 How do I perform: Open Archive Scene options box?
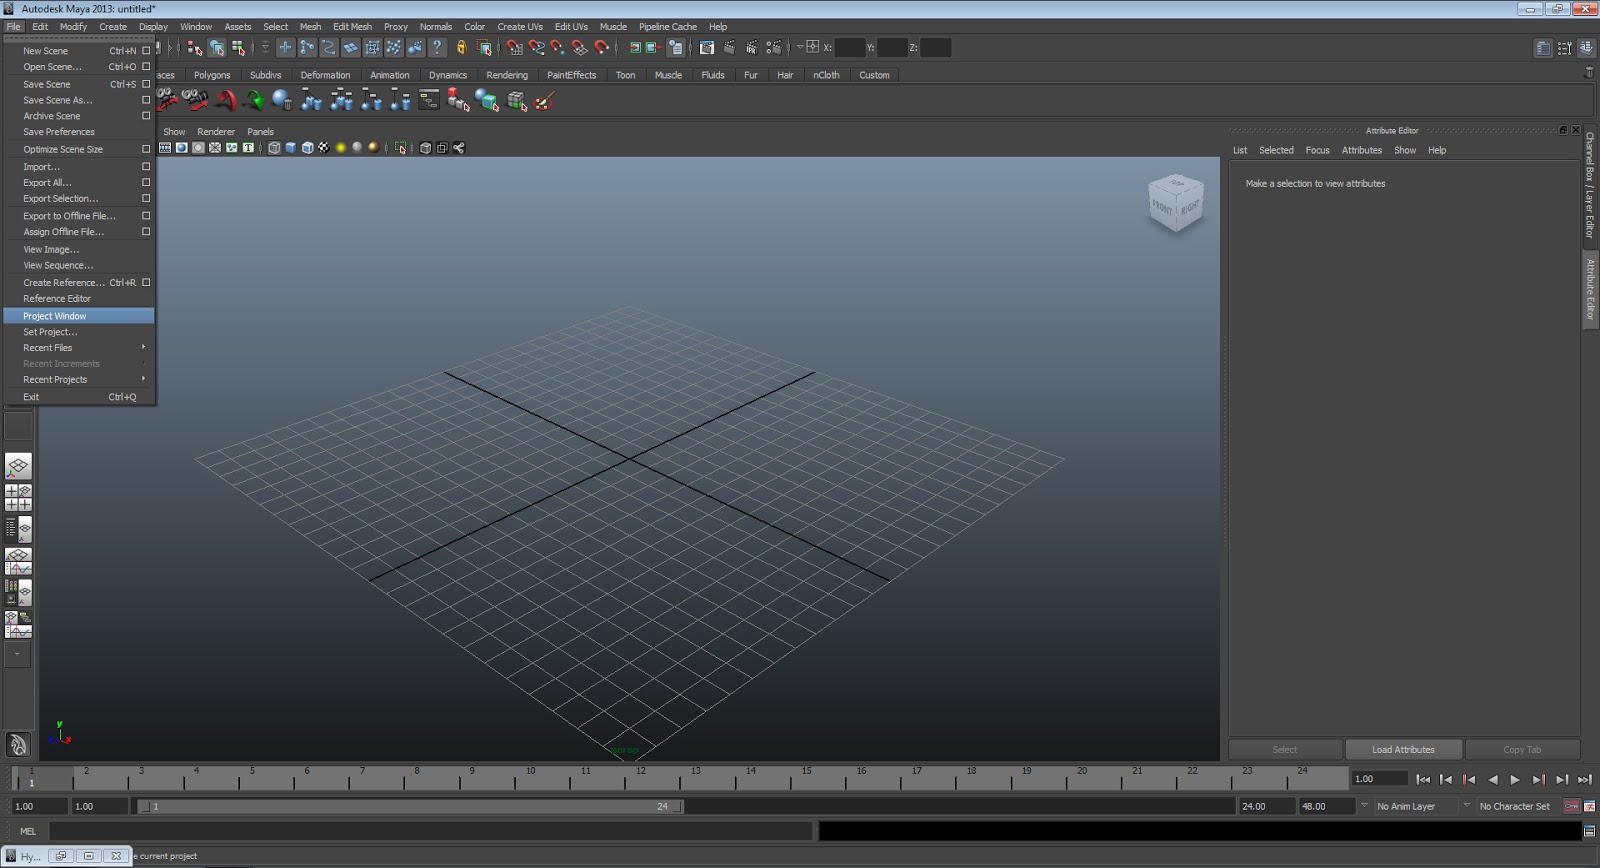click(x=146, y=116)
